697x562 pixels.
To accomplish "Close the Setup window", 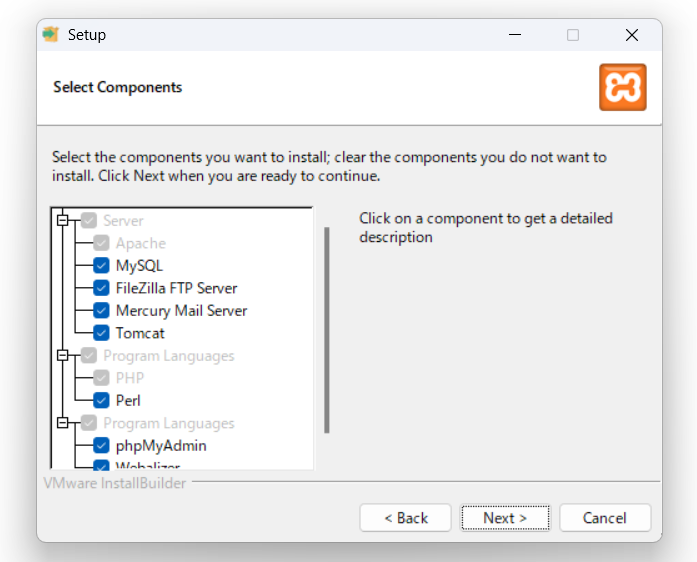I will 631,35.
